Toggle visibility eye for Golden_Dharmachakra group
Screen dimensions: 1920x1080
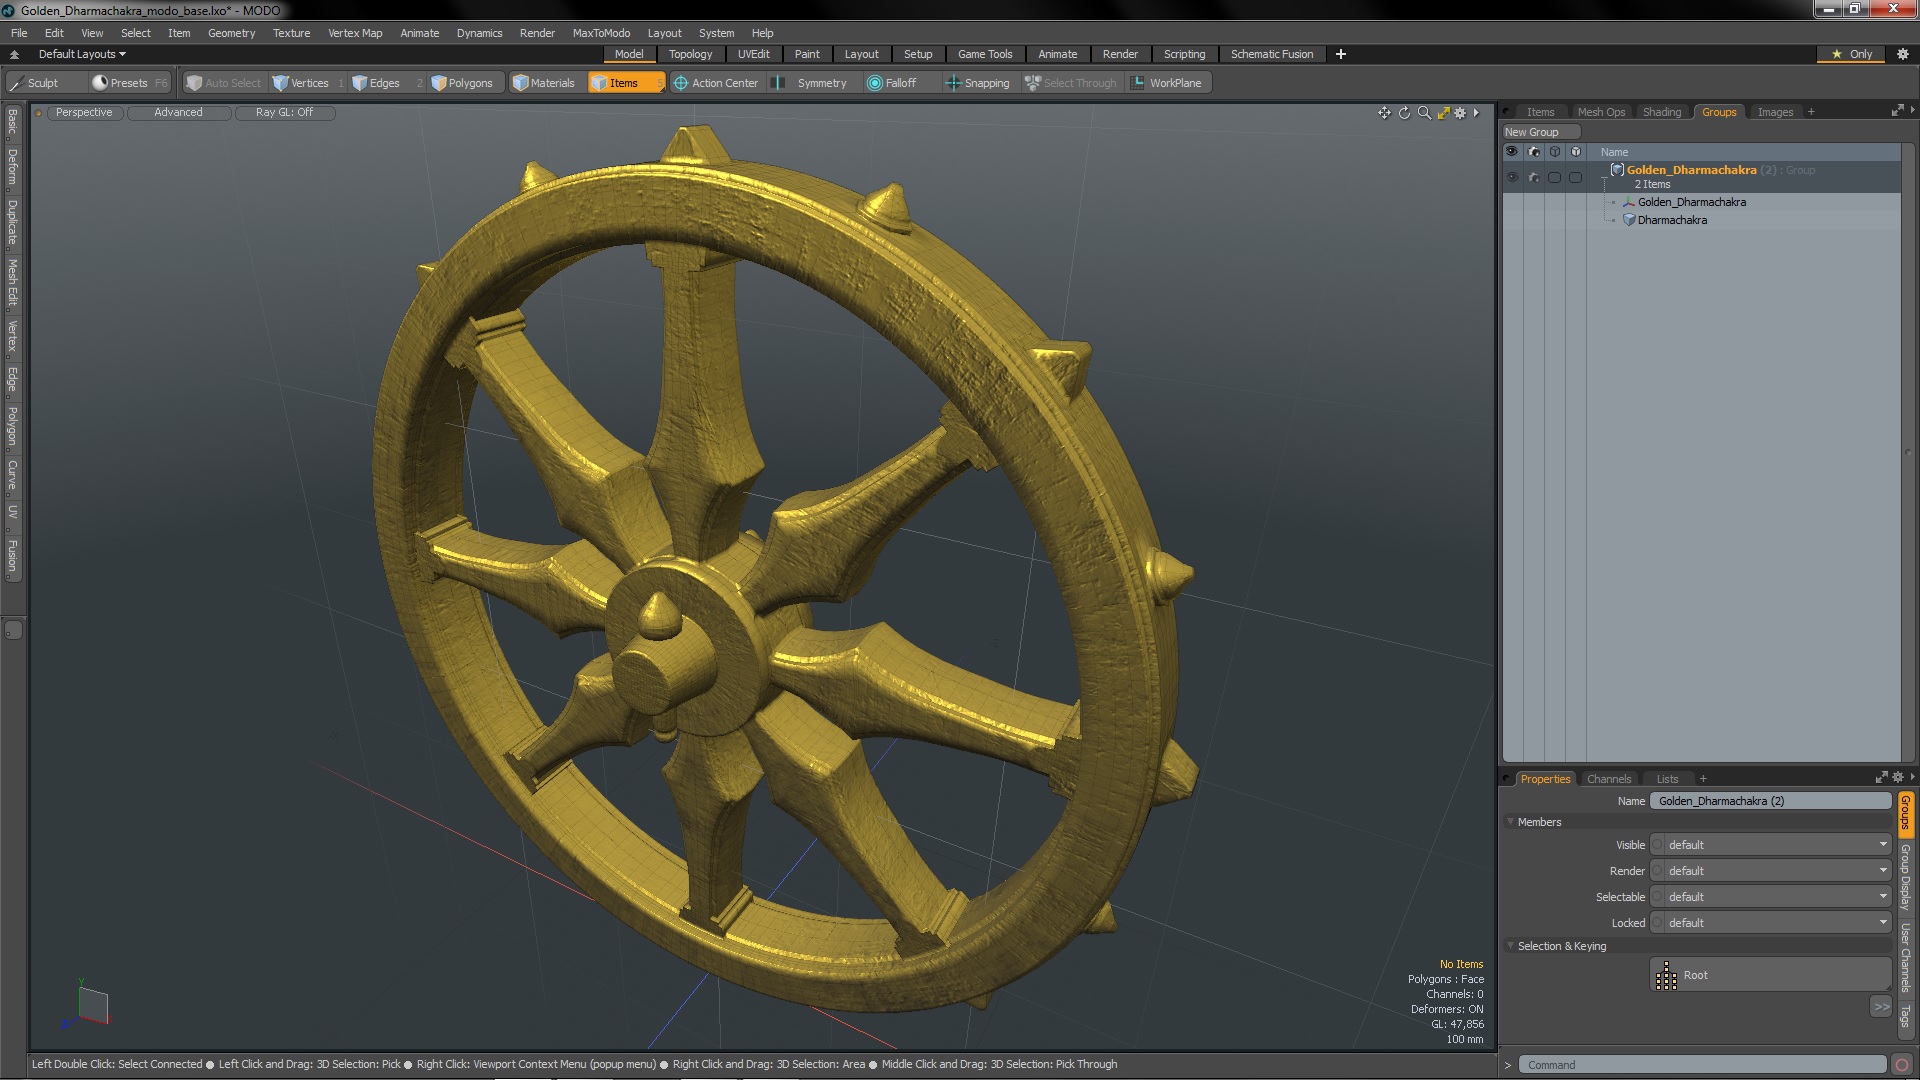click(x=1512, y=177)
